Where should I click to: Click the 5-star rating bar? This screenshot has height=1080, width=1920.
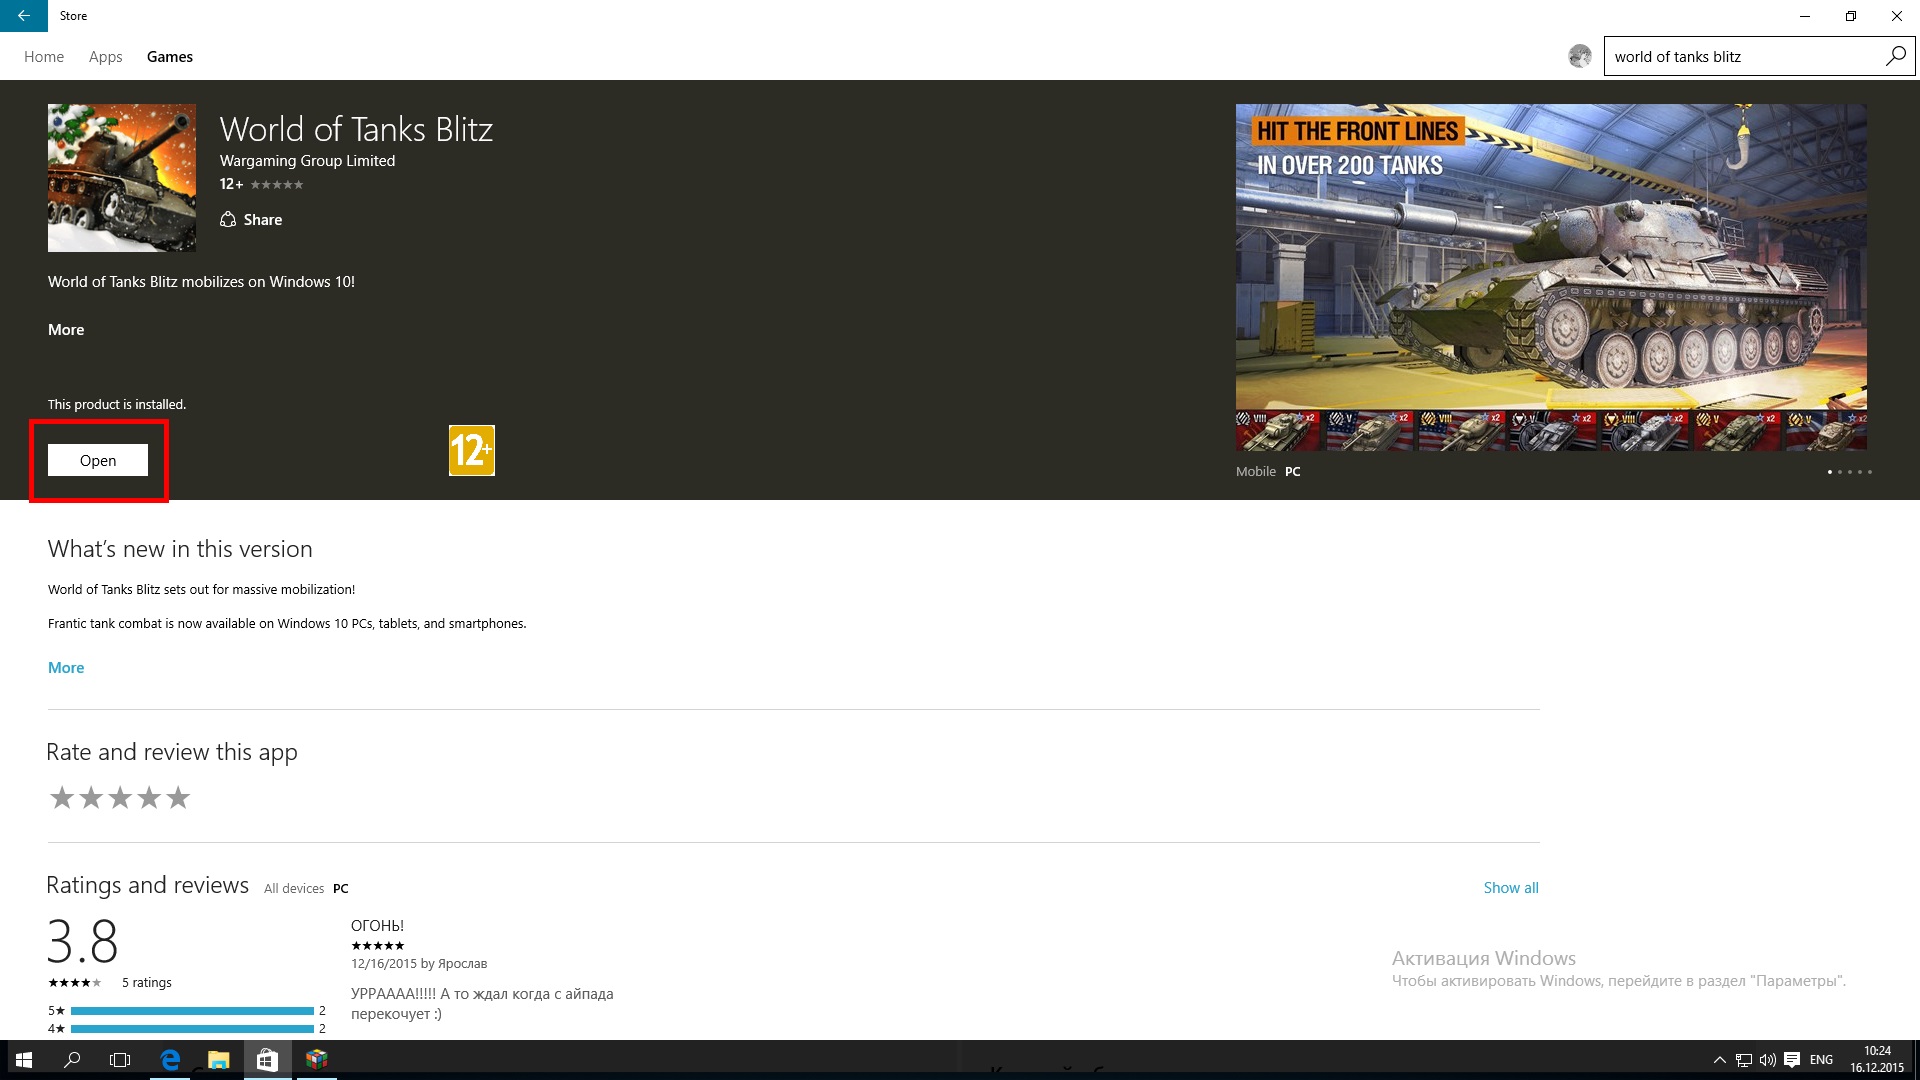pyautogui.click(x=192, y=1011)
